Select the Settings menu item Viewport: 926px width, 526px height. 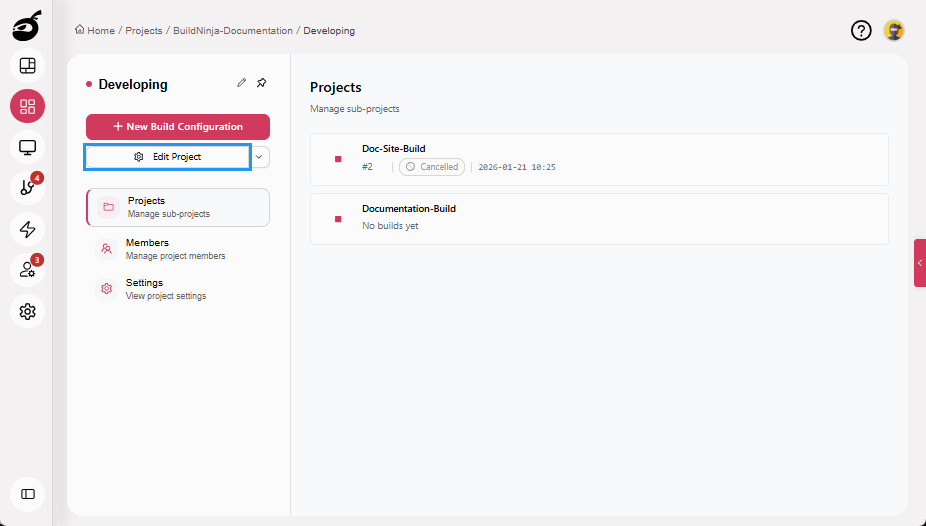178,289
